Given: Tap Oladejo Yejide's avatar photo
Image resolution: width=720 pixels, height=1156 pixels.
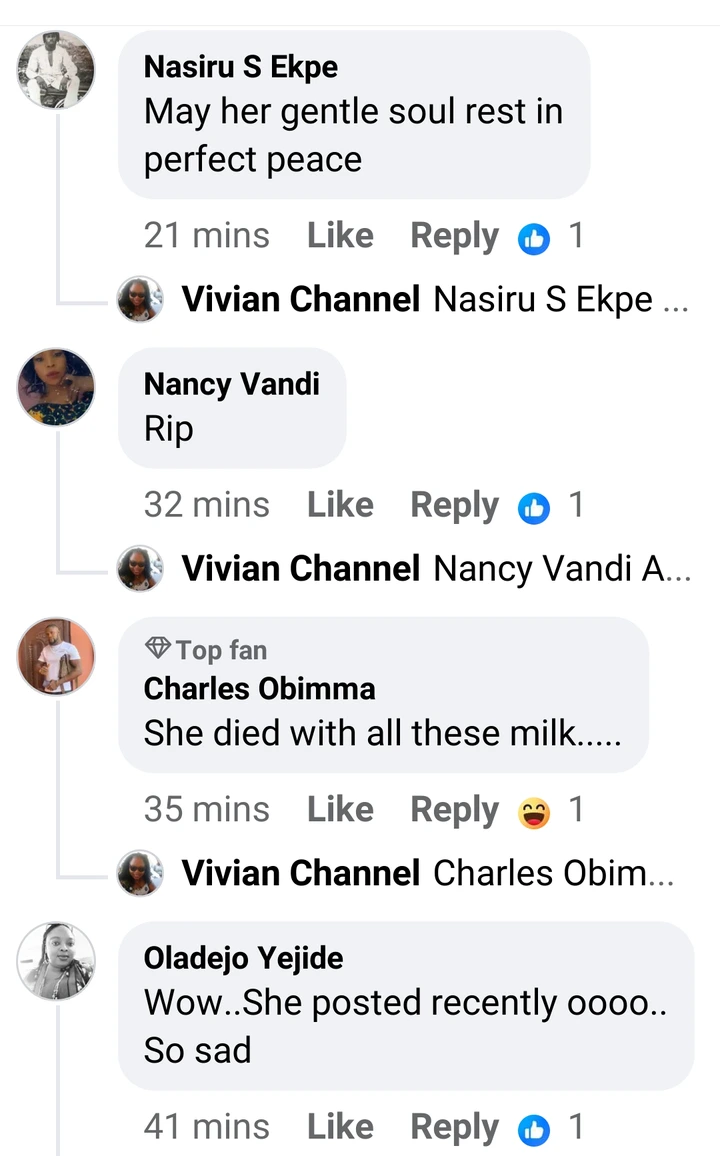Looking at the screenshot, I should click(57, 960).
